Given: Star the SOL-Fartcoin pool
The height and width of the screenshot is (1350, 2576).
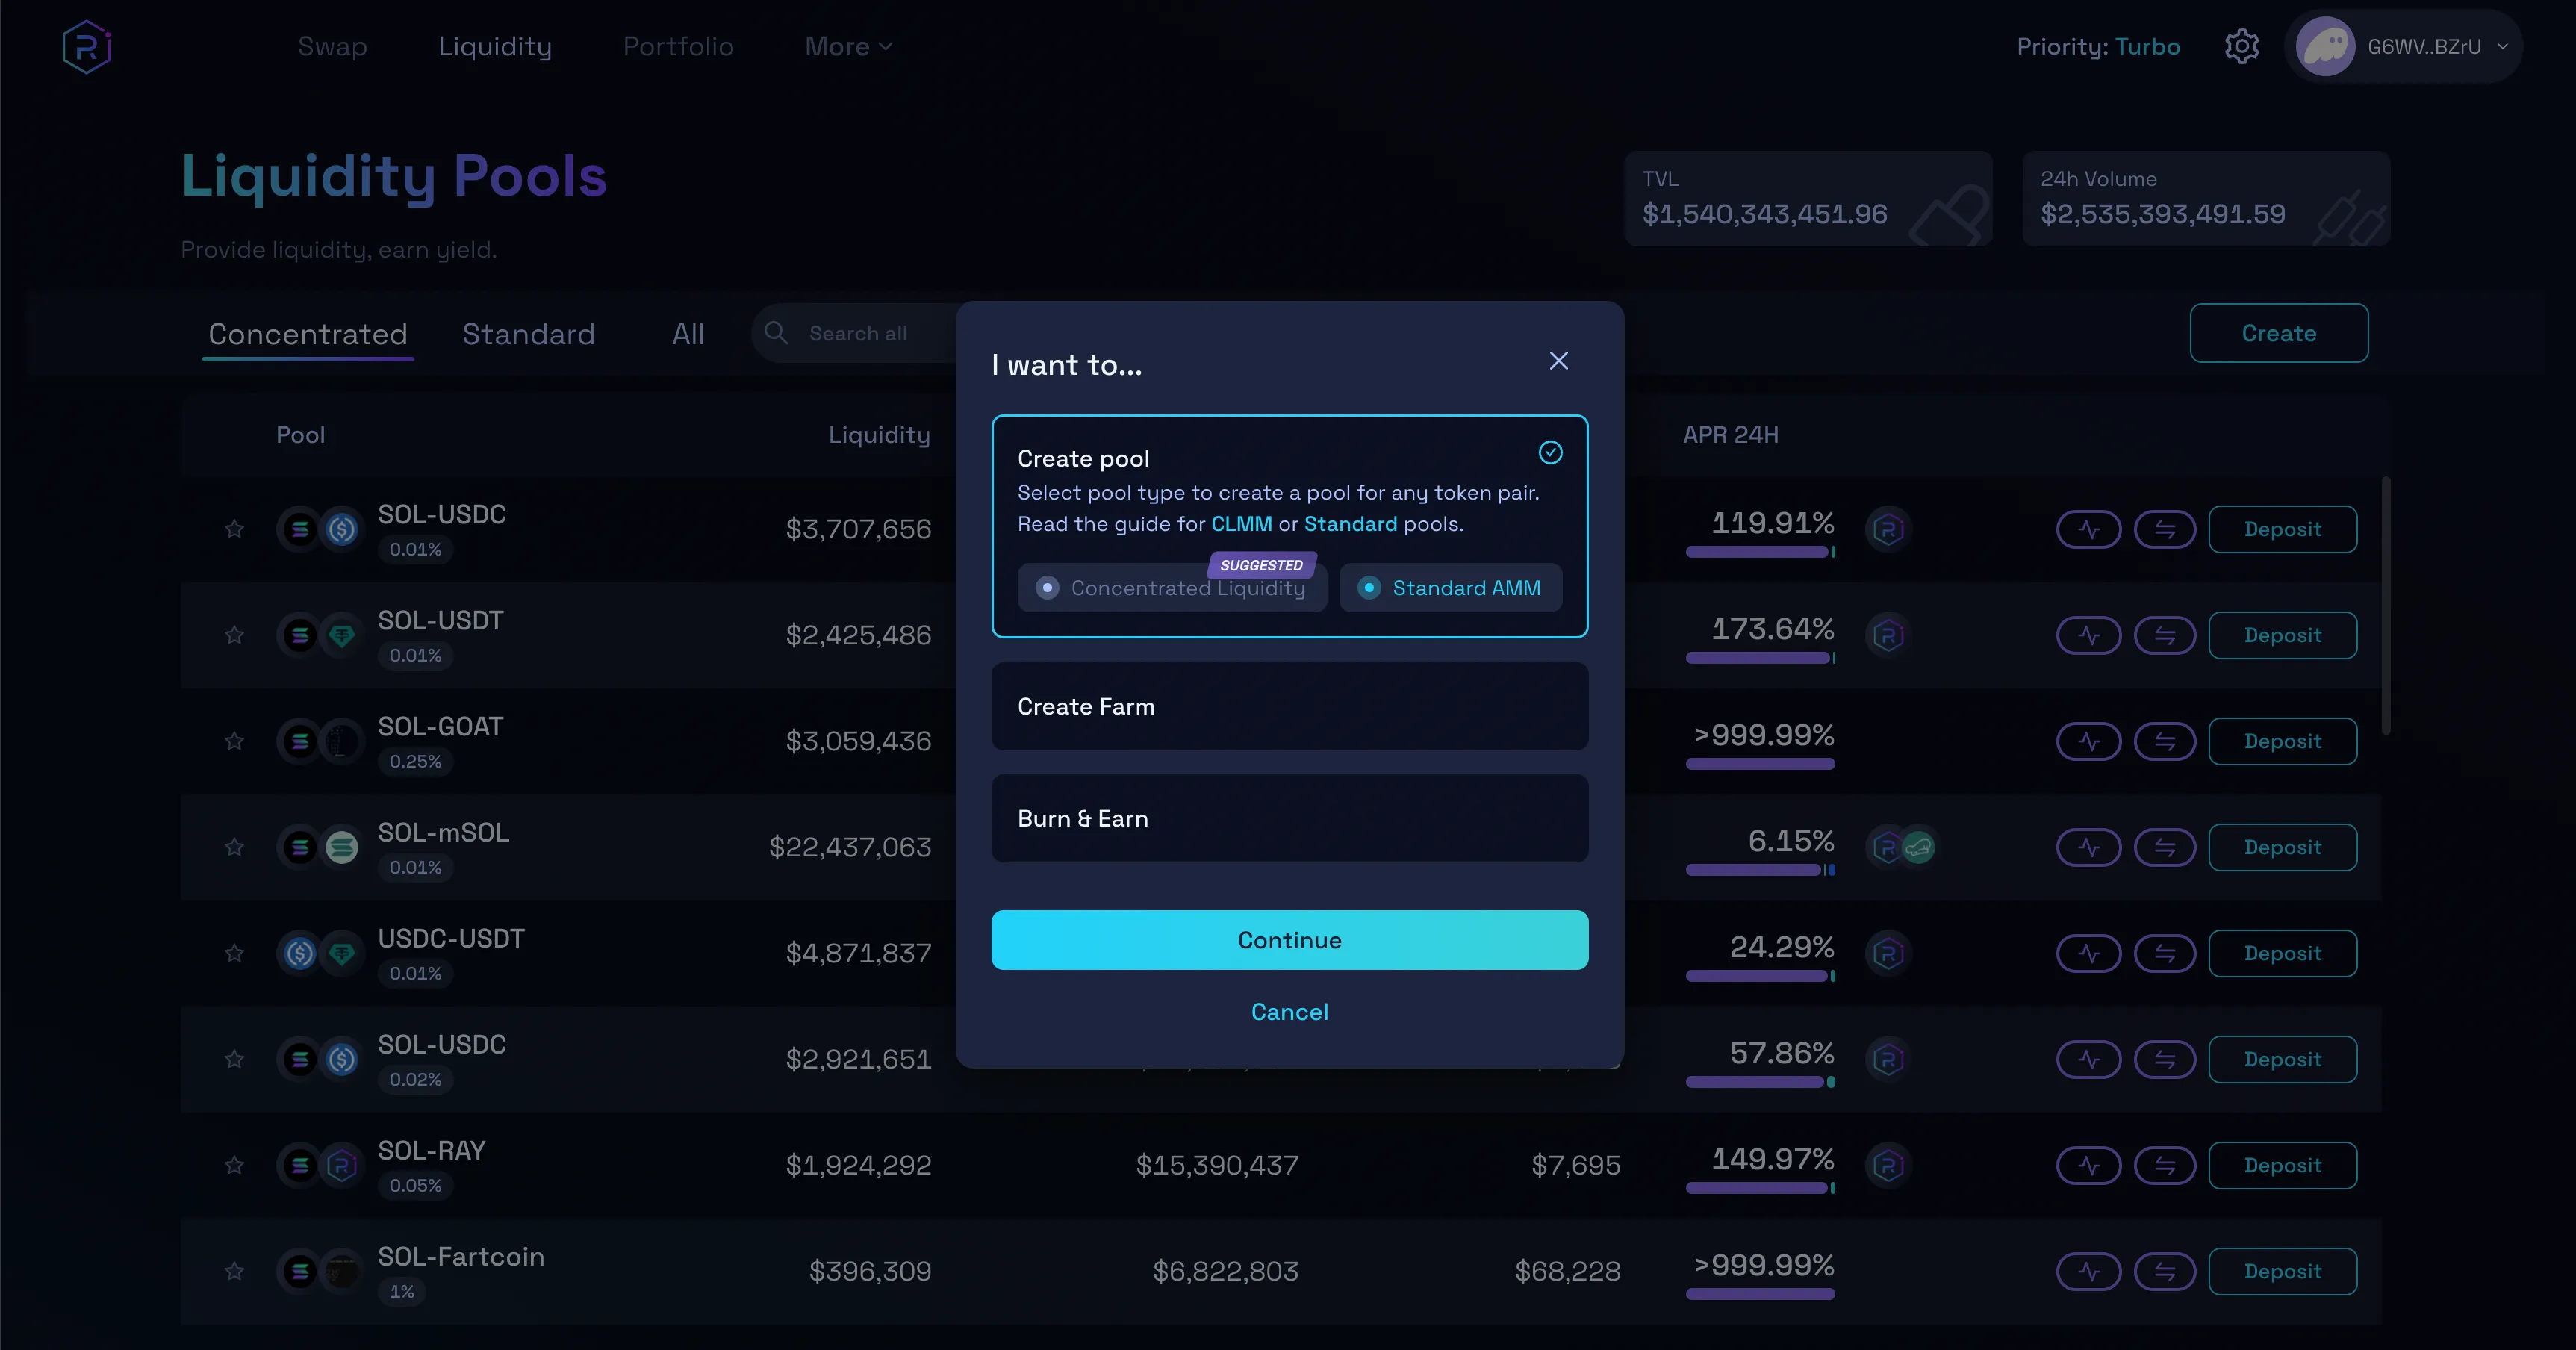Looking at the screenshot, I should pyautogui.click(x=234, y=1271).
